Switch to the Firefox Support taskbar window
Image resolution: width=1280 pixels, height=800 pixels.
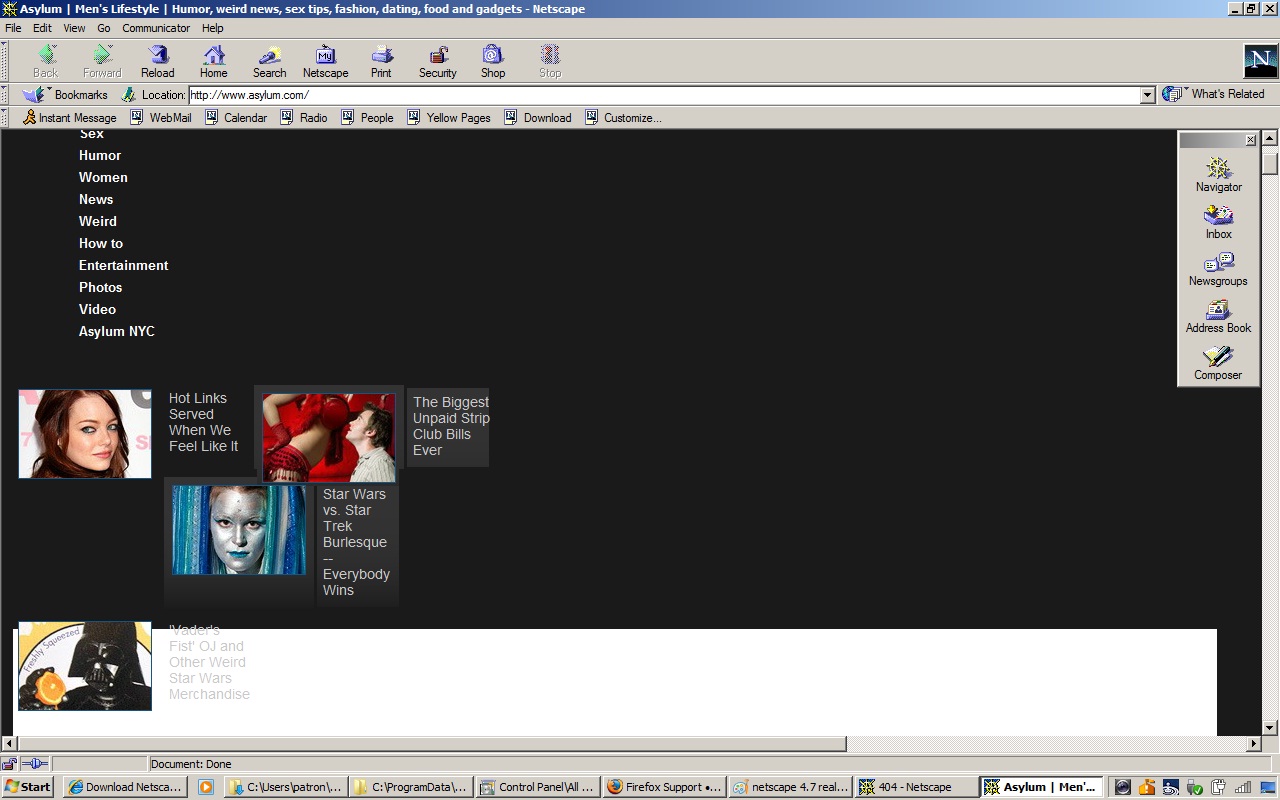664,787
